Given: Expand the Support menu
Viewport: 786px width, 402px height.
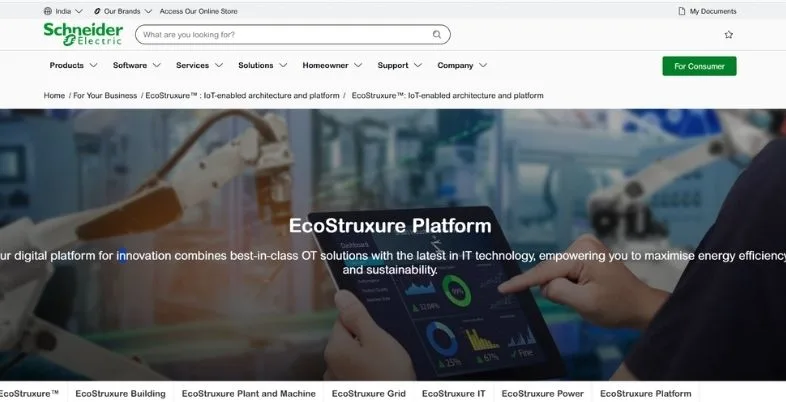Looking at the screenshot, I should [400, 65].
